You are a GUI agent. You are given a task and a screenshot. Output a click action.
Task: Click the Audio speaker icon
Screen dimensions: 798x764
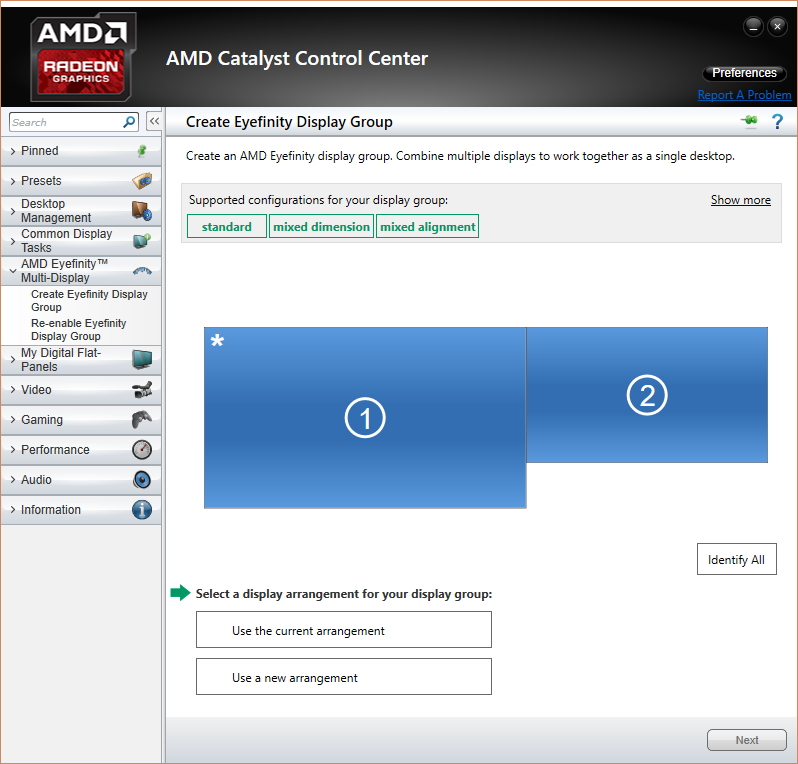142,480
